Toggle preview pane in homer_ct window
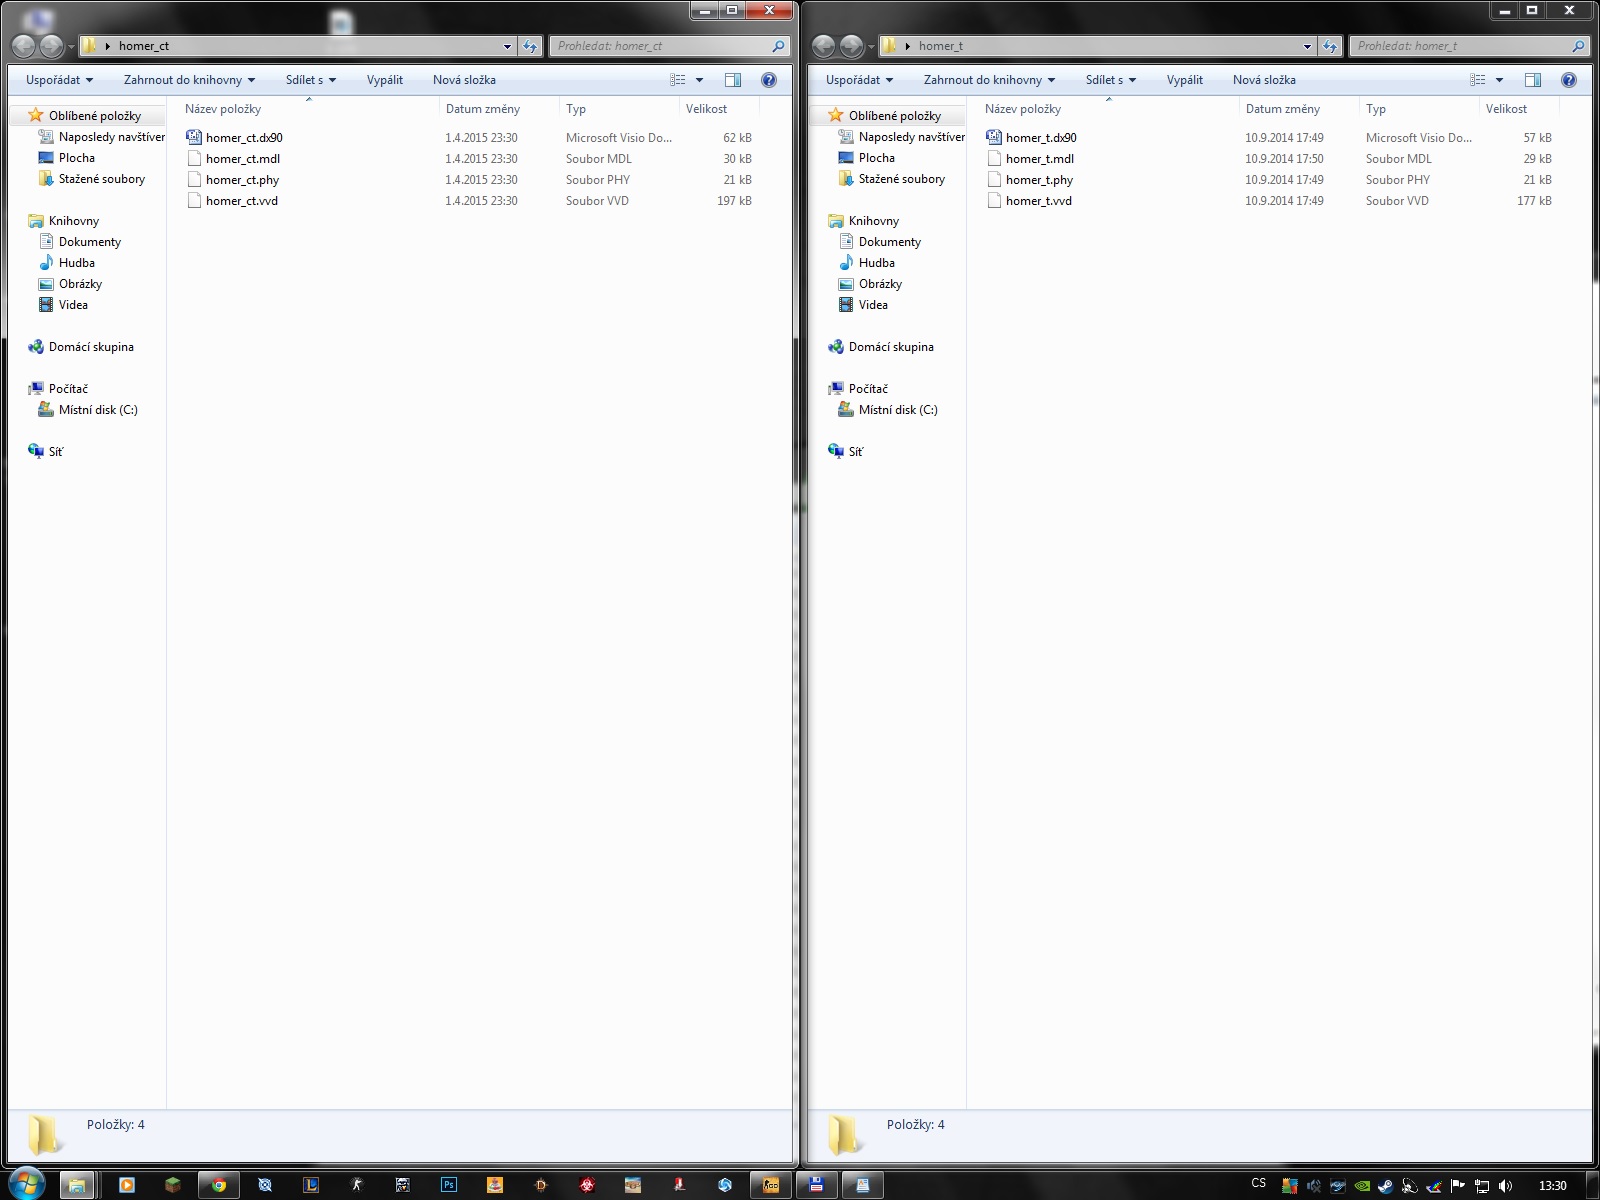 [x=733, y=80]
